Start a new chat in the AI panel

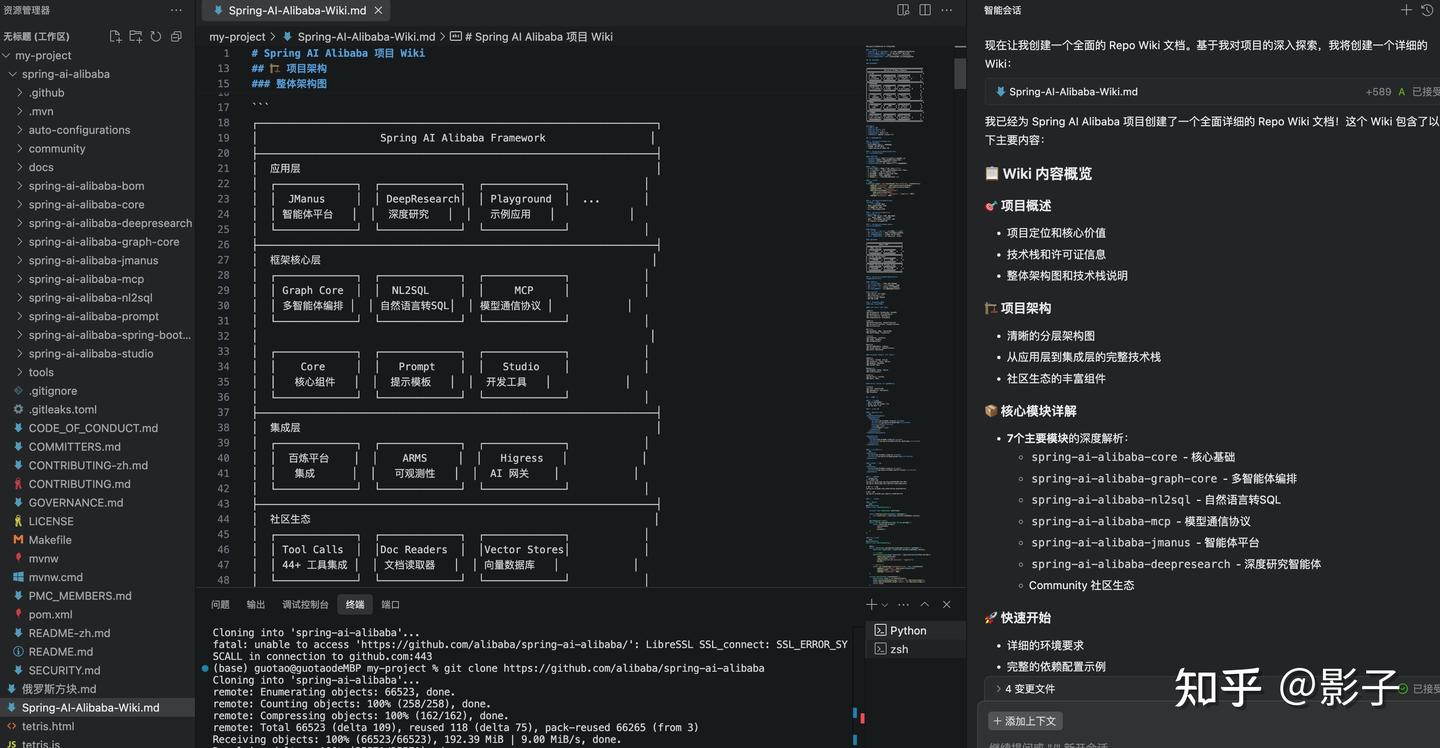(1406, 10)
